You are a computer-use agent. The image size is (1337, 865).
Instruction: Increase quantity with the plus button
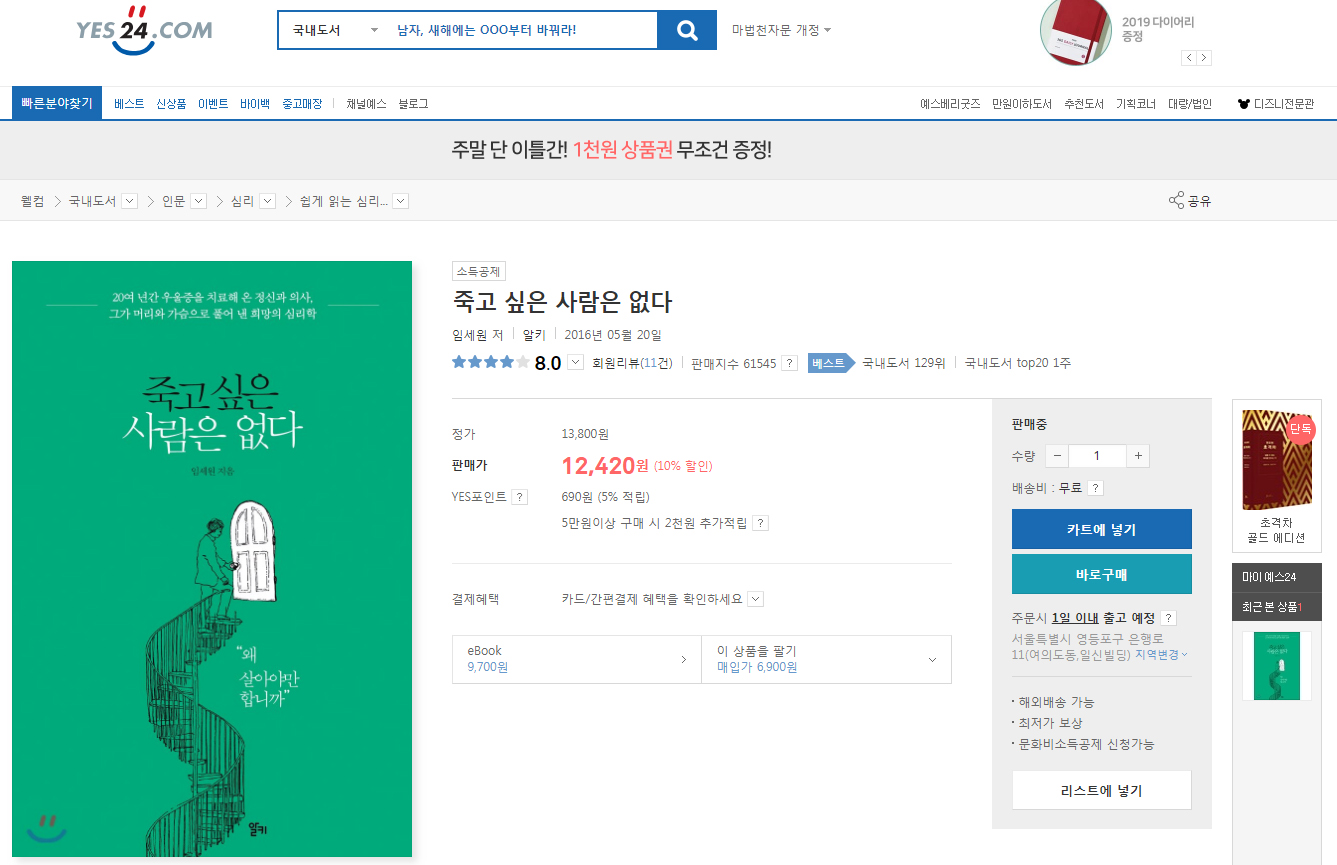pyautogui.click(x=1137, y=456)
